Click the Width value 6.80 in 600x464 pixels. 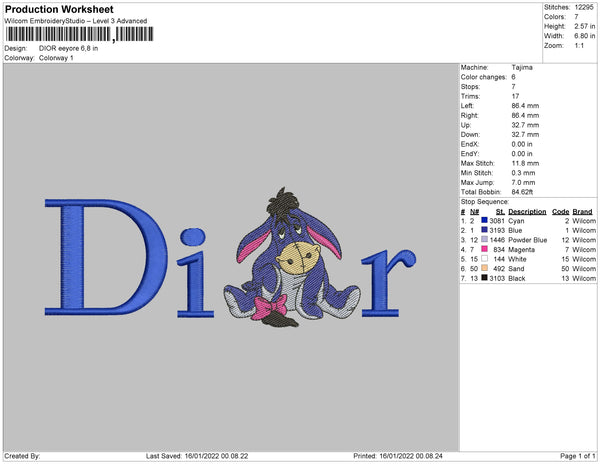[x=584, y=36]
